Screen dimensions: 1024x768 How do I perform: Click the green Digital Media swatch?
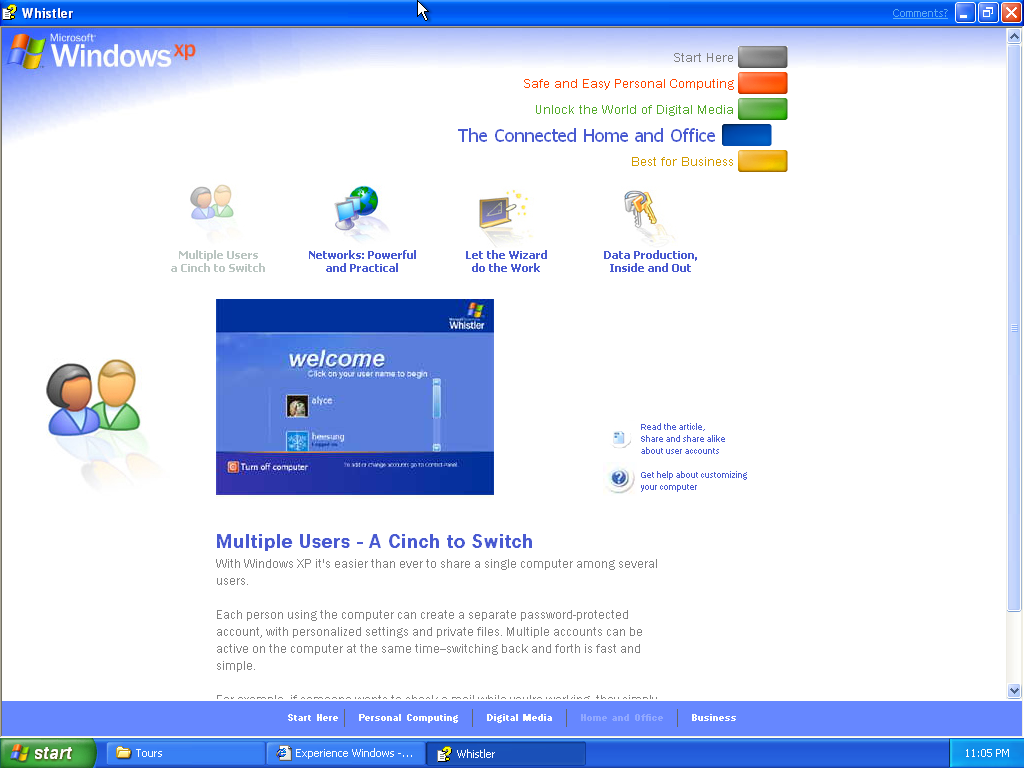(762, 109)
